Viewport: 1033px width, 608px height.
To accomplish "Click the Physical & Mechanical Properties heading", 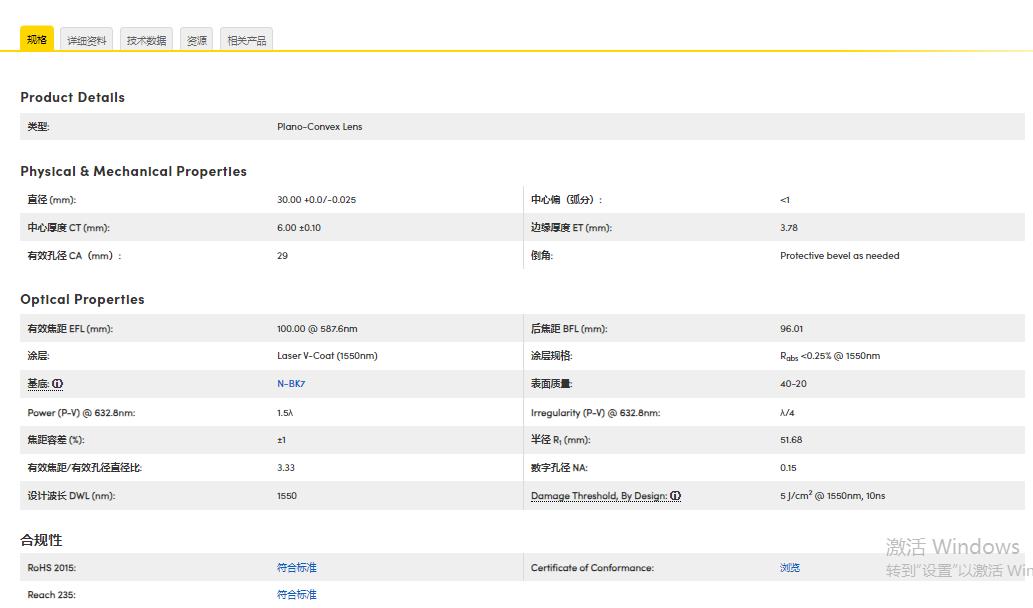I will point(133,171).
